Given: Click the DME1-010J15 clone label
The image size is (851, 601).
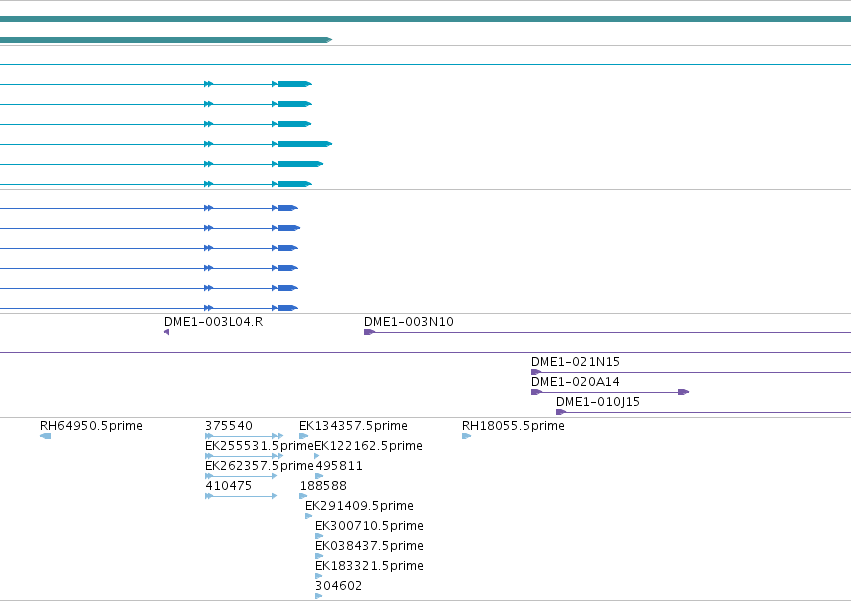Looking at the screenshot, I should (x=598, y=402).
